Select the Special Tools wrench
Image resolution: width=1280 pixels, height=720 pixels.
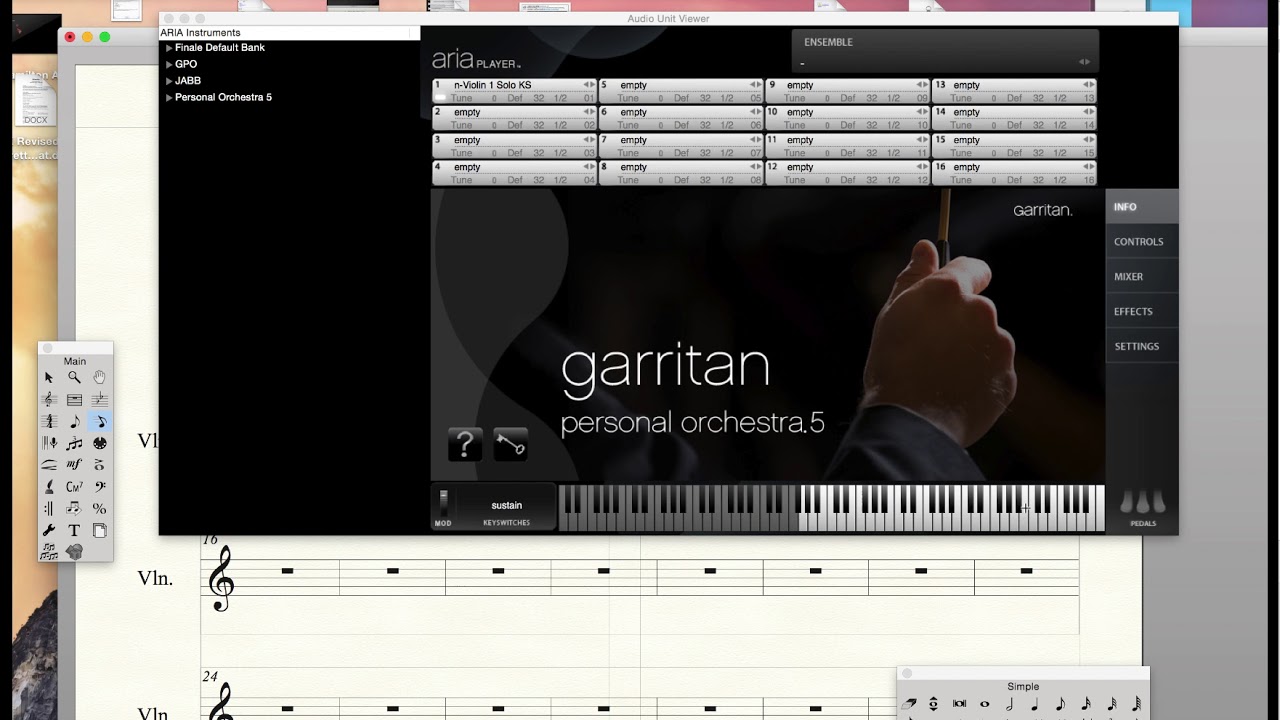49,531
